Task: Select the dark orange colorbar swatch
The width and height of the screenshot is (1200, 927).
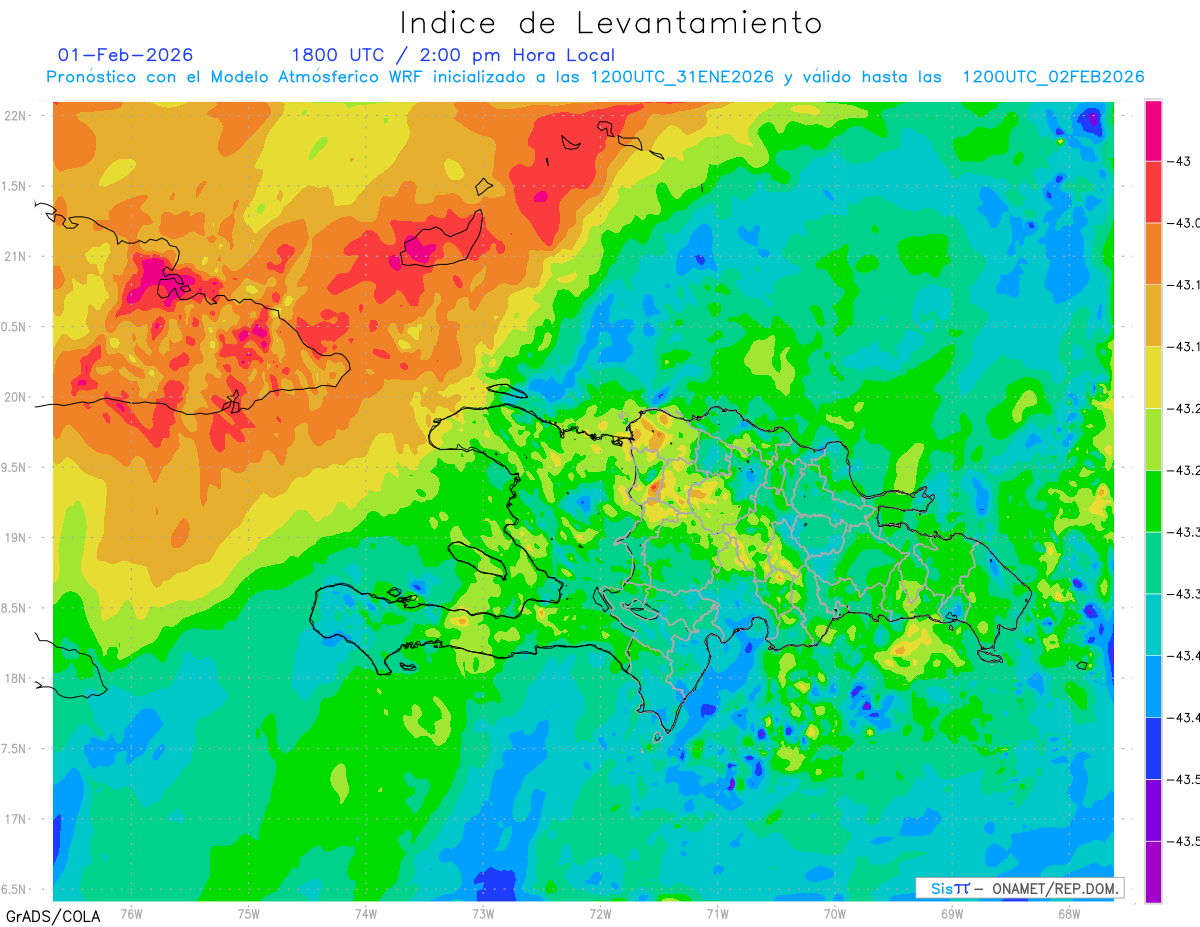Action: coord(1153,254)
